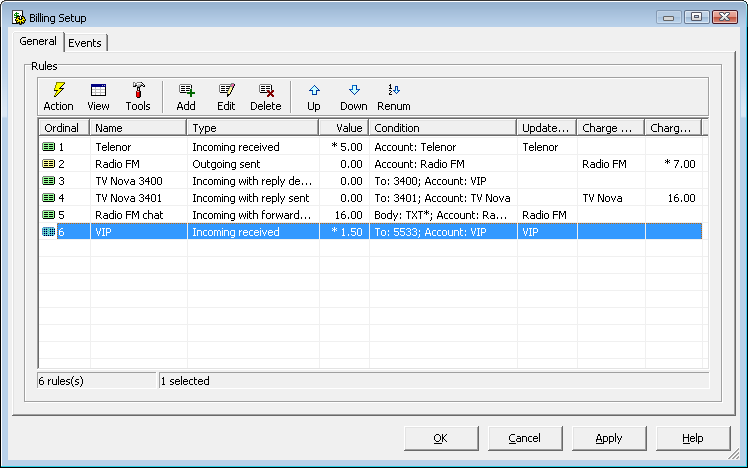This screenshot has width=748, height=468.
Task: Click the Condition column header
Action: click(442, 128)
